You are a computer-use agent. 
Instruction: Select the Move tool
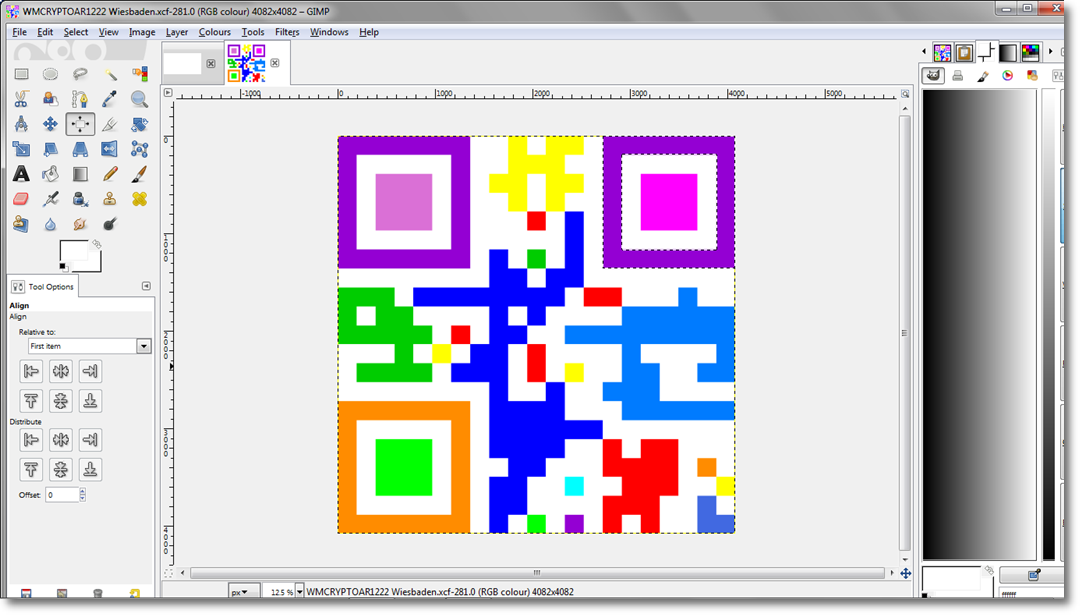(50, 124)
